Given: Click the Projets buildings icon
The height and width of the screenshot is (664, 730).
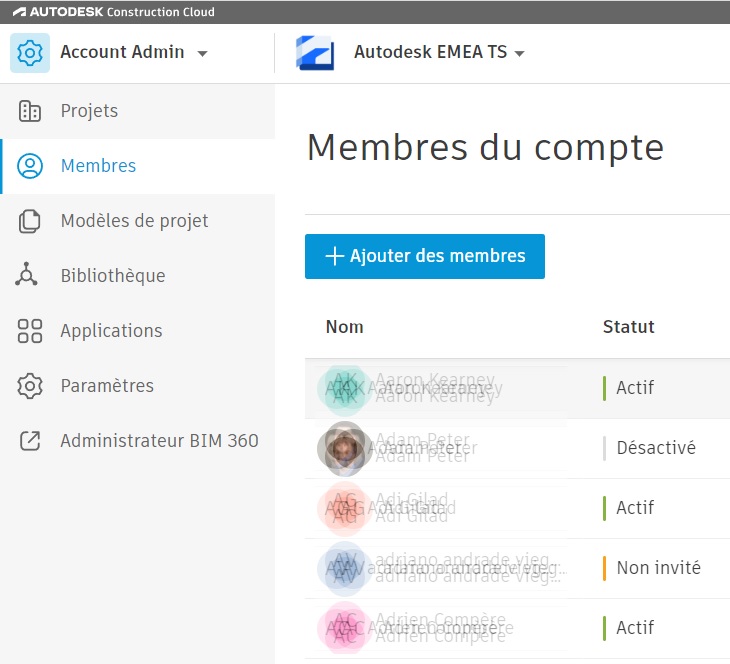Looking at the screenshot, I should [30, 111].
